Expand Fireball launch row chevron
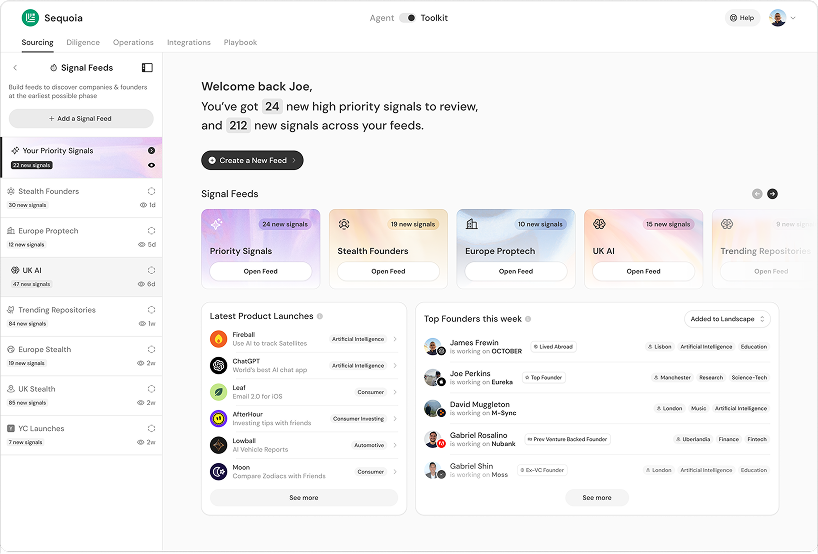Image resolution: width=818 pixels, height=554 pixels. pyautogui.click(x=395, y=339)
